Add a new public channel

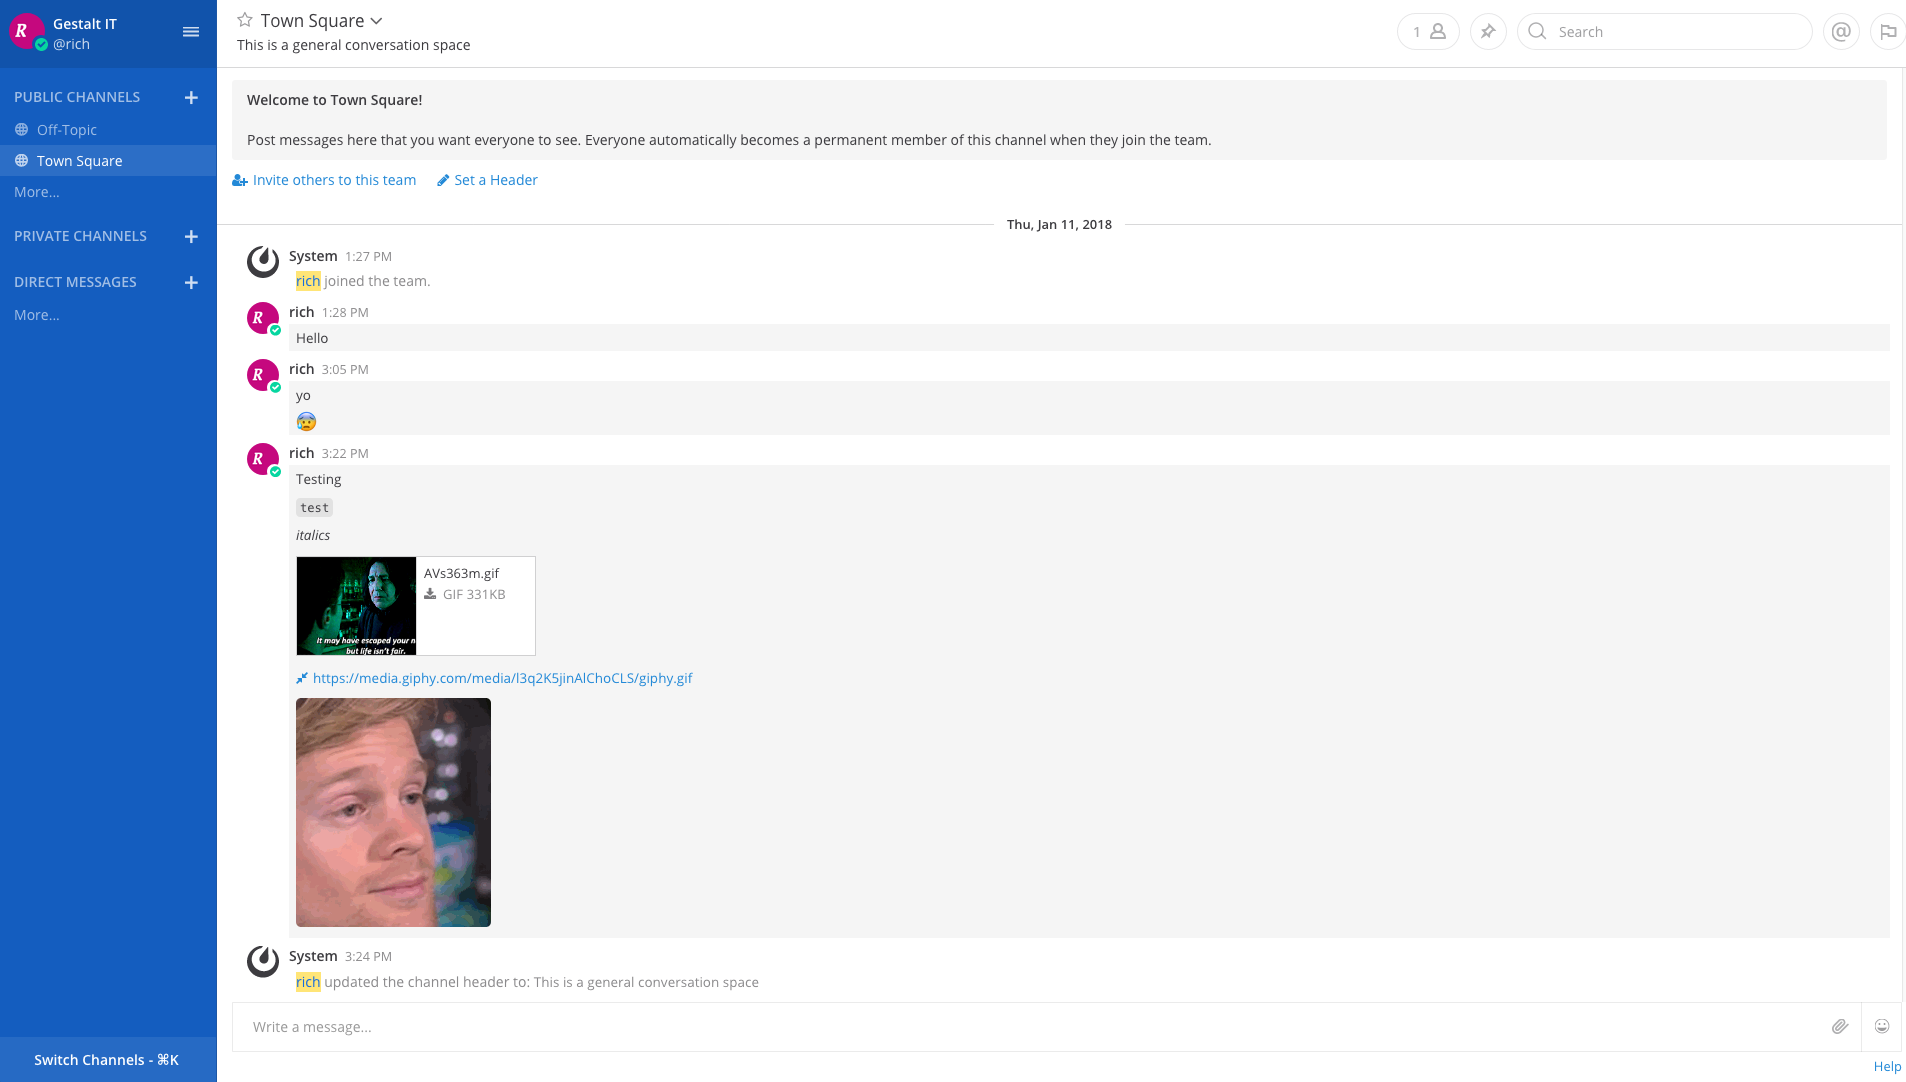point(191,97)
